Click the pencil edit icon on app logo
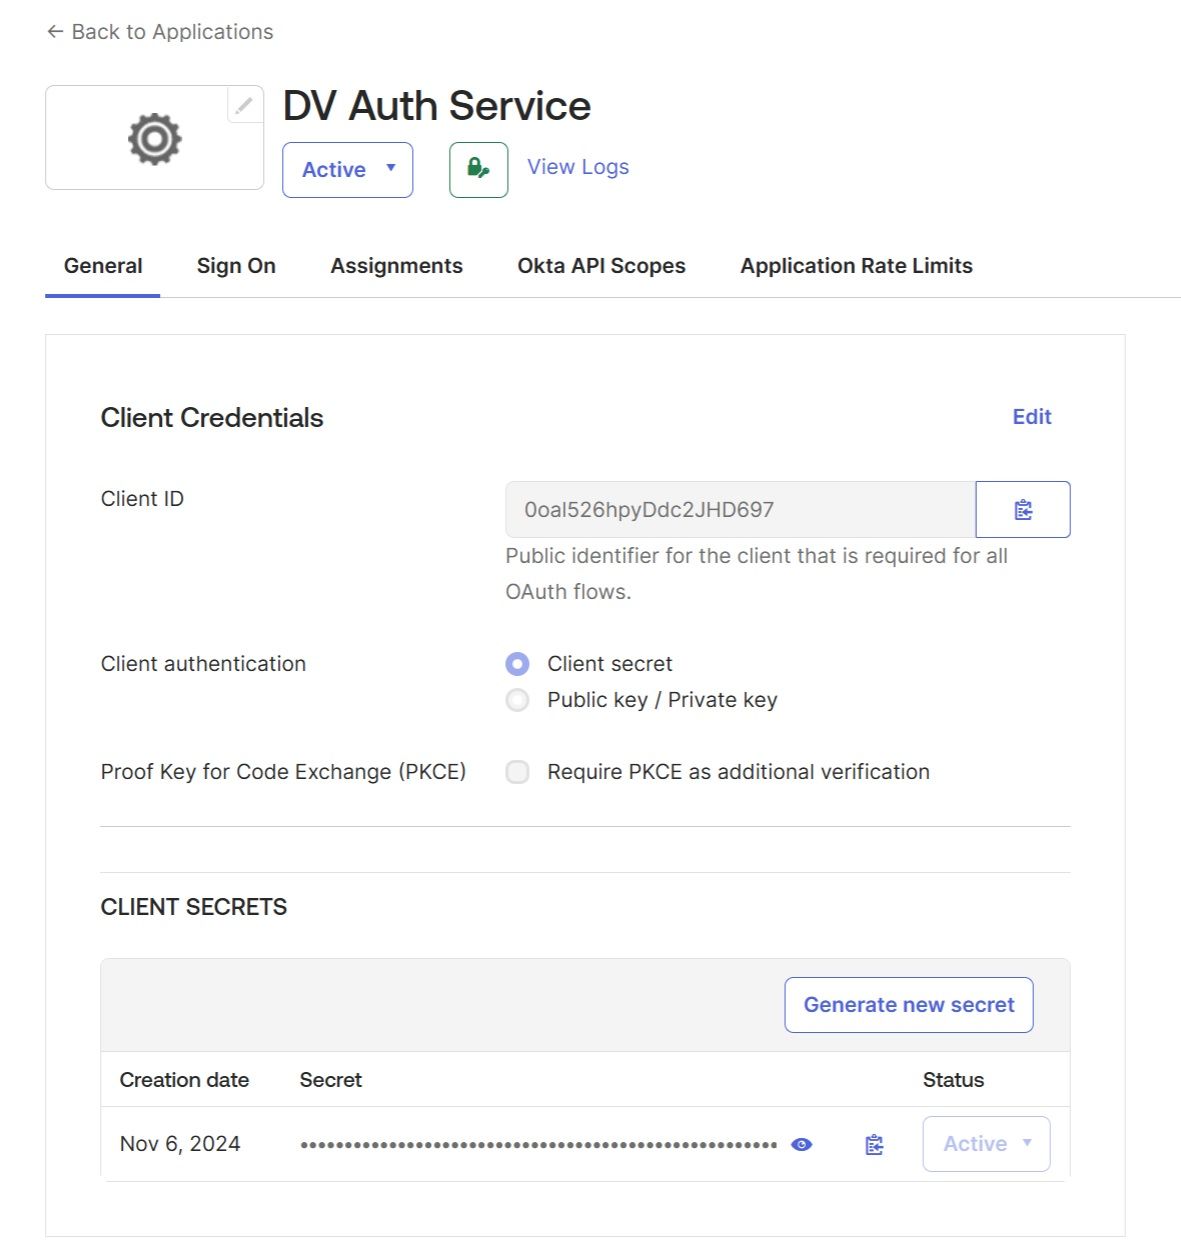Screen dimensions: 1181x1260 tap(244, 105)
